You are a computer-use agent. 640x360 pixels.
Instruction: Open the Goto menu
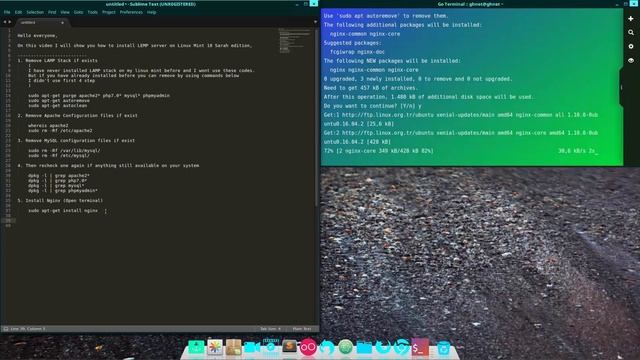click(x=78, y=12)
